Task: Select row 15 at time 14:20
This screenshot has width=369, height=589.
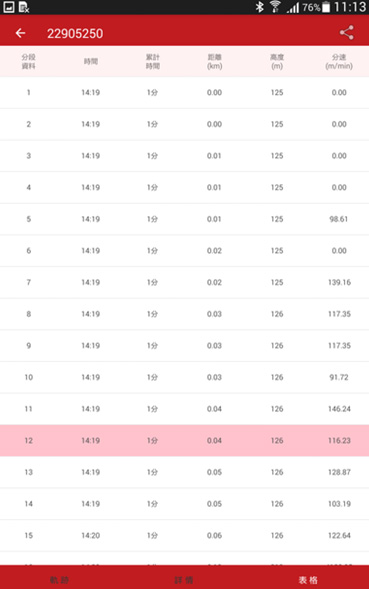Action: click(x=184, y=535)
